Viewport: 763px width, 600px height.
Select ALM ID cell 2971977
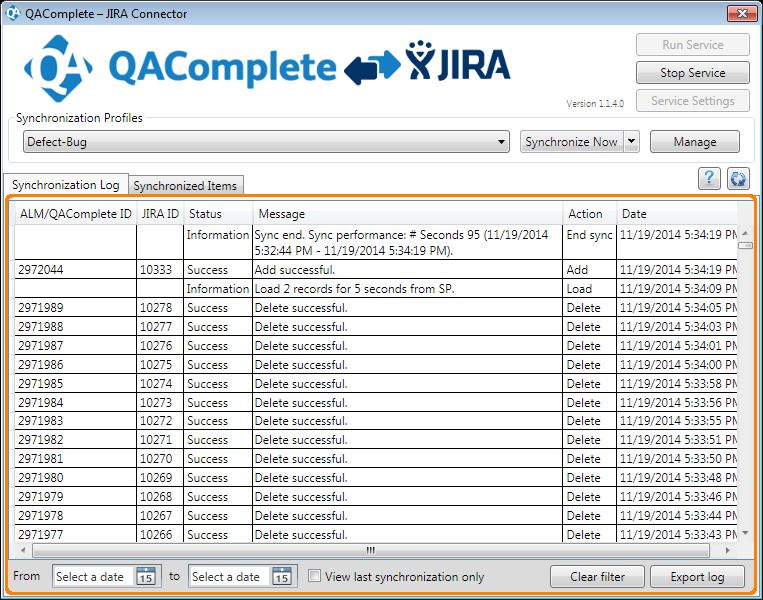click(x=75, y=534)
